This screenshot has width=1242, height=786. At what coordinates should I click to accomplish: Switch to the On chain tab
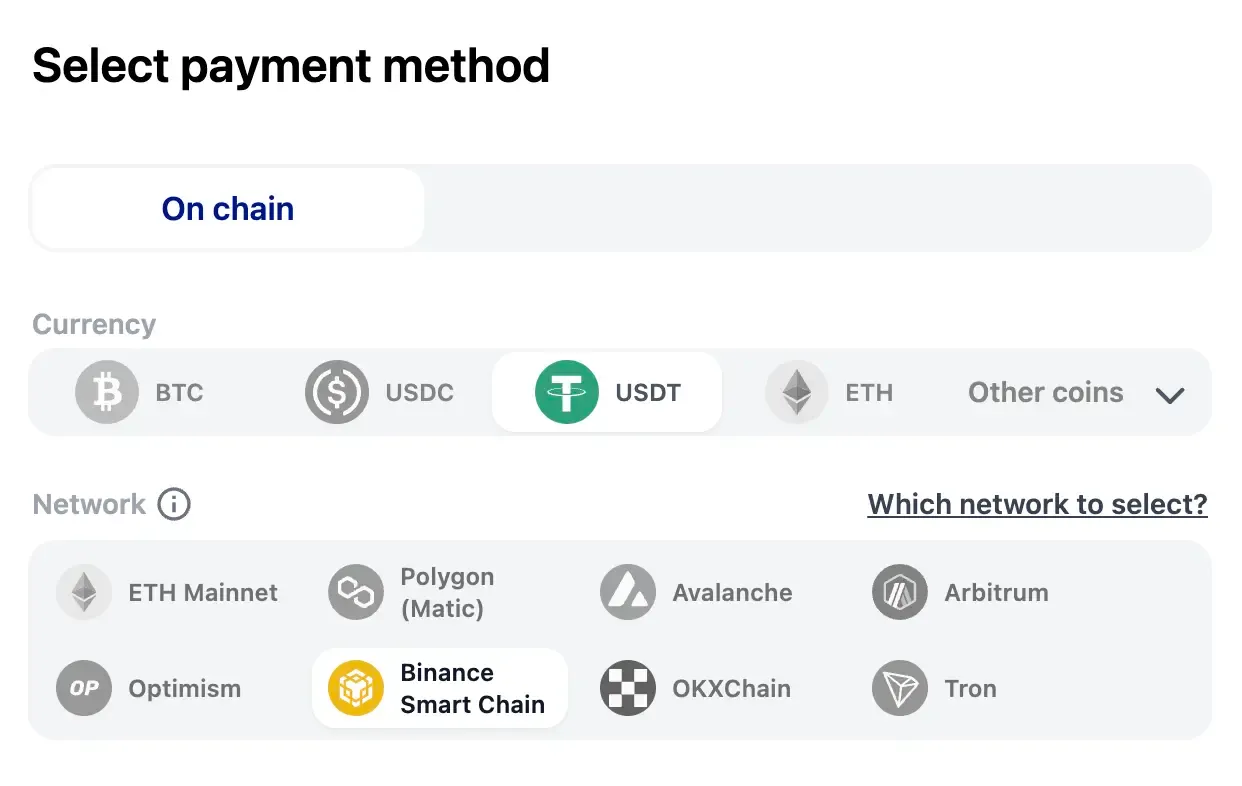pos(227,208)
